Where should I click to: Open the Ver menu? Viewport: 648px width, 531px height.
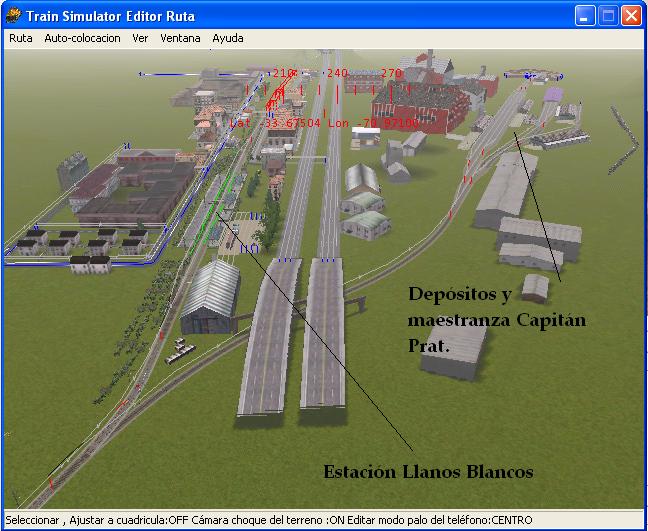(140, 38)
